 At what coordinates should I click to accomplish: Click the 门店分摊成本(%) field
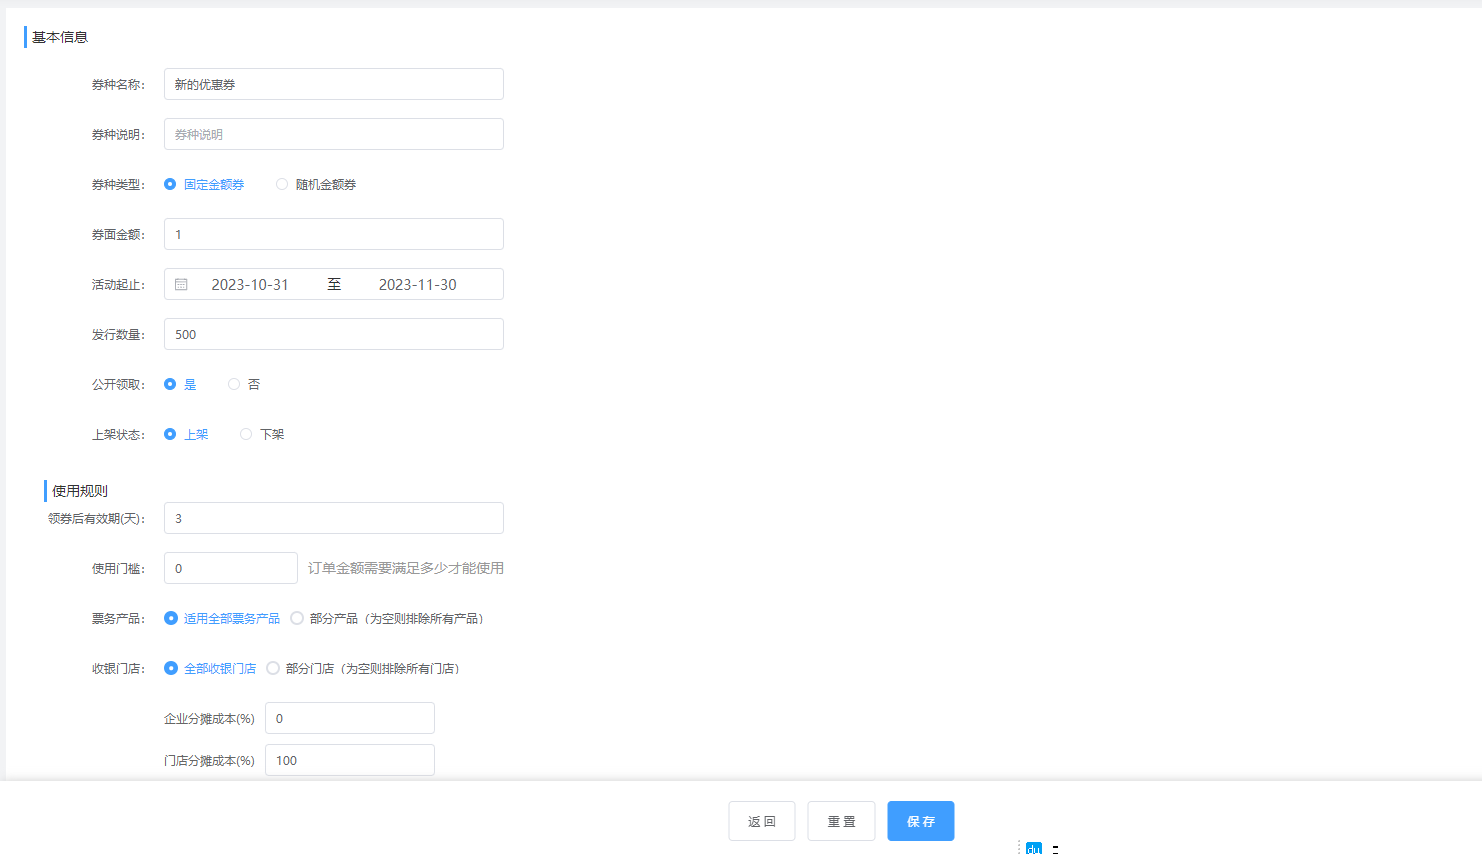point(349,760)
